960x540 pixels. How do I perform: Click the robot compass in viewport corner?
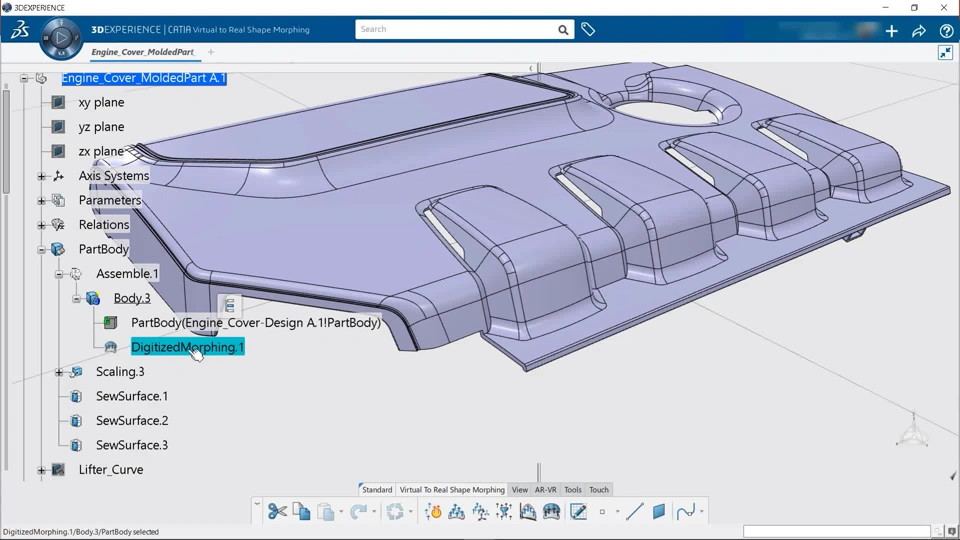click(x=913, y=430)
